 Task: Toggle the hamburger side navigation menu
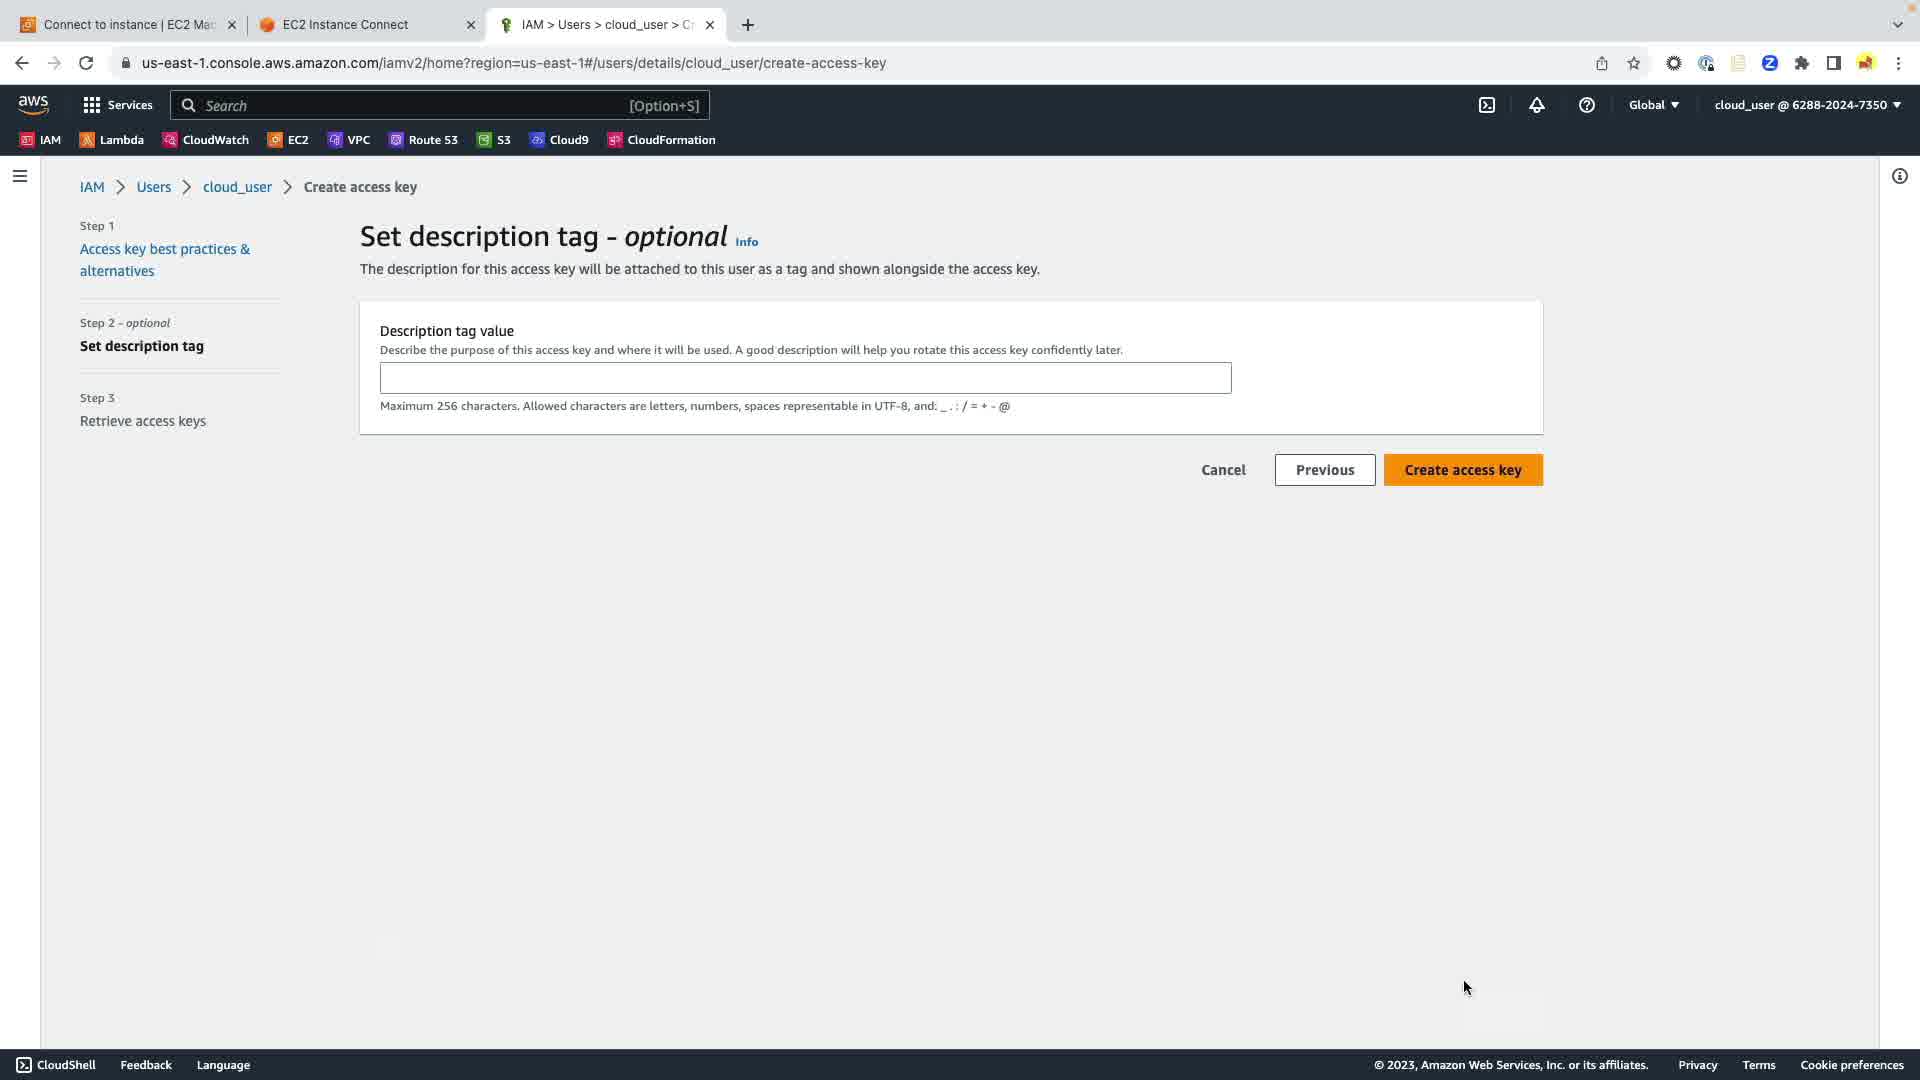click(x=20, y=176)
